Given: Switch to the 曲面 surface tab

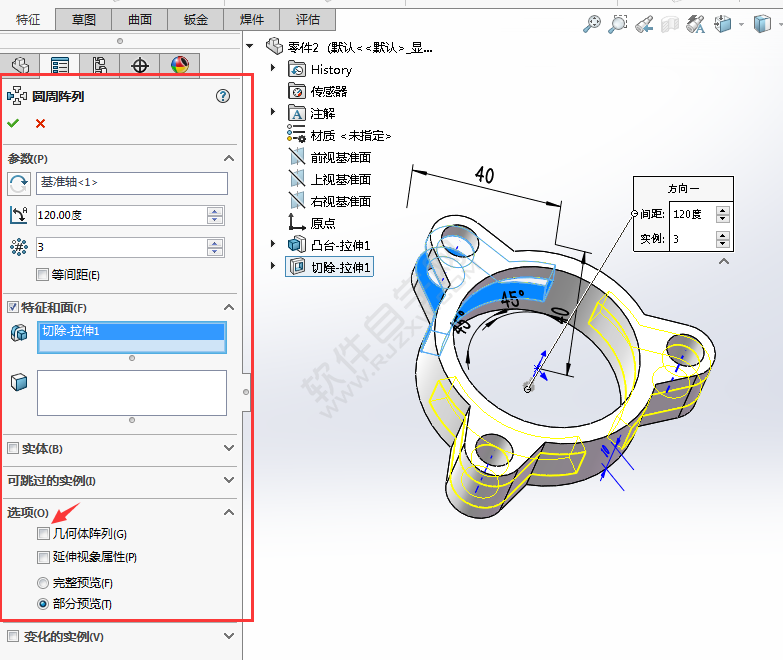Looking at the screenshot, I should click(140, 19).
